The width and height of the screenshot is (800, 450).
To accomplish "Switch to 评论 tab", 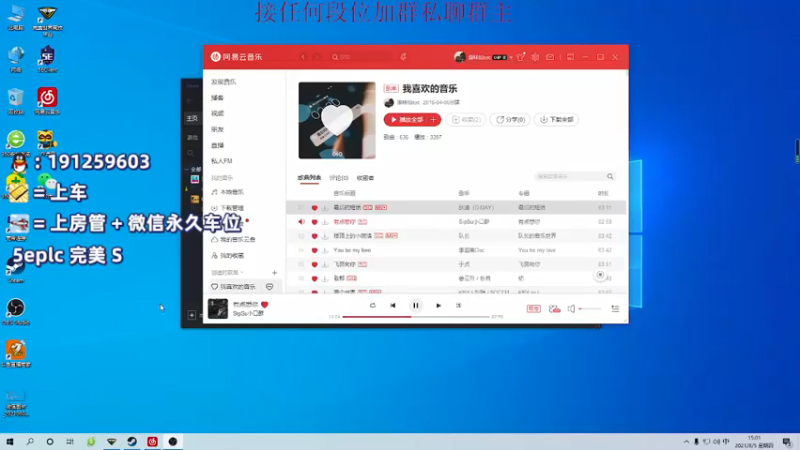I will [x=339, y=178].
